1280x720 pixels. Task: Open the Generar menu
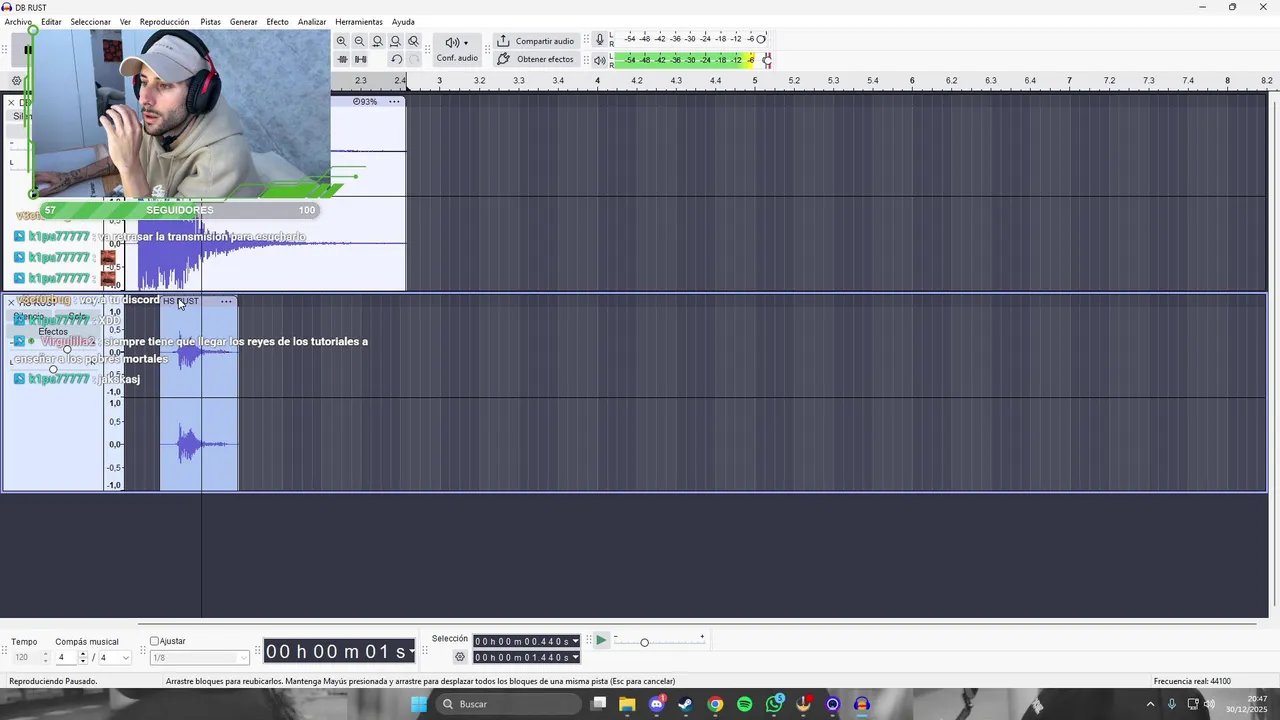243,22
